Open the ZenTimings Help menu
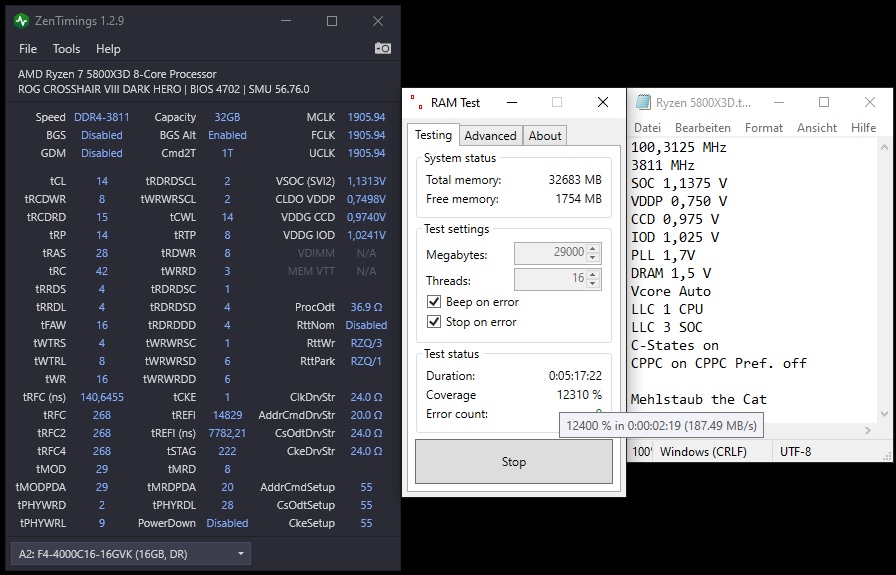896x575 pixels. tap(108, 49)
